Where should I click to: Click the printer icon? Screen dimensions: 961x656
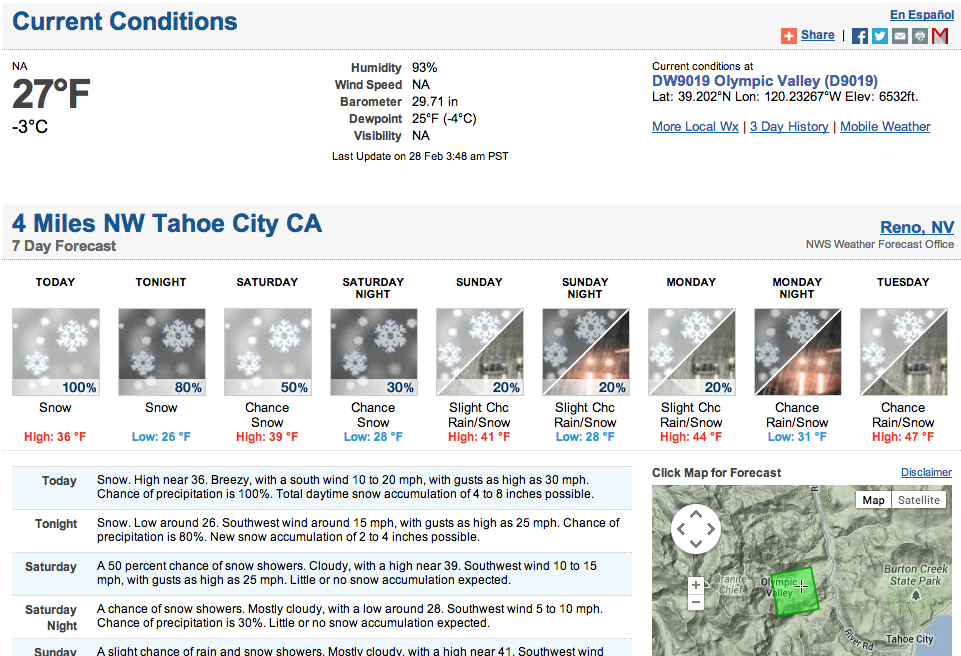click(920, 36)
